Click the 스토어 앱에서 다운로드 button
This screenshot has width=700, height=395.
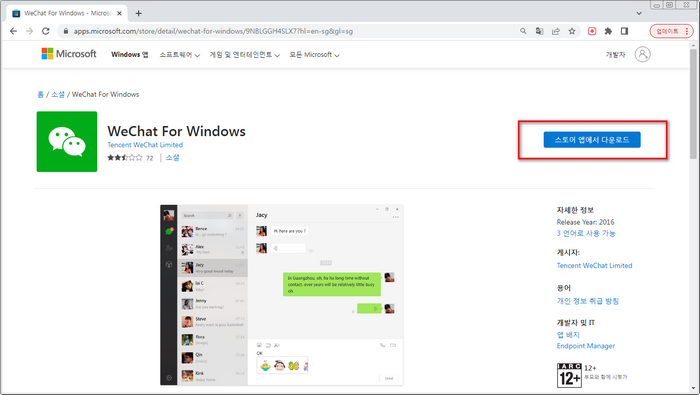click(592, 140)
